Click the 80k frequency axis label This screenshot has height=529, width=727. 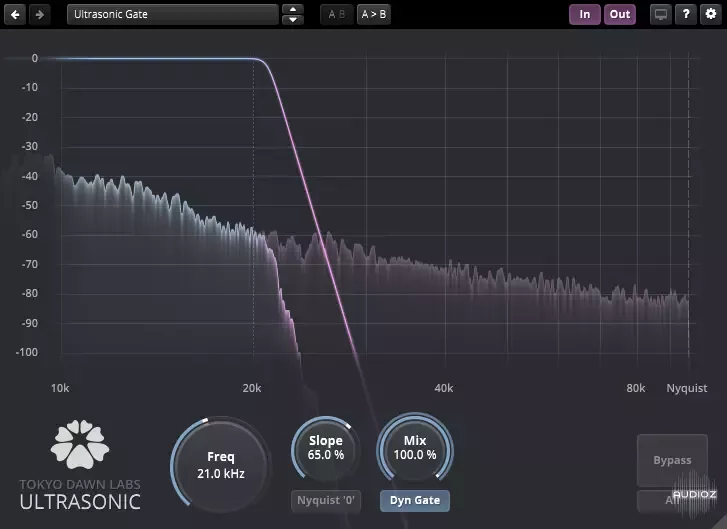point(636,388)
